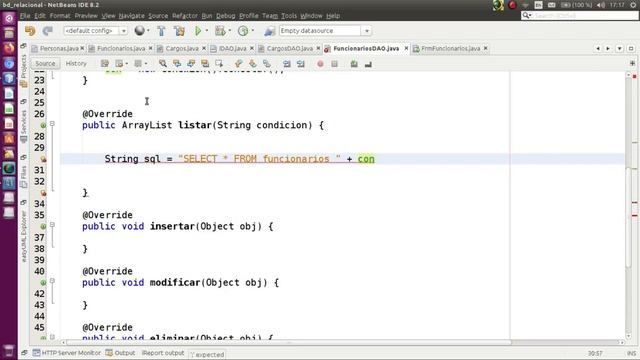Click the Undo arrow in main toolbar
640x360 pixels.
(30, 31)
